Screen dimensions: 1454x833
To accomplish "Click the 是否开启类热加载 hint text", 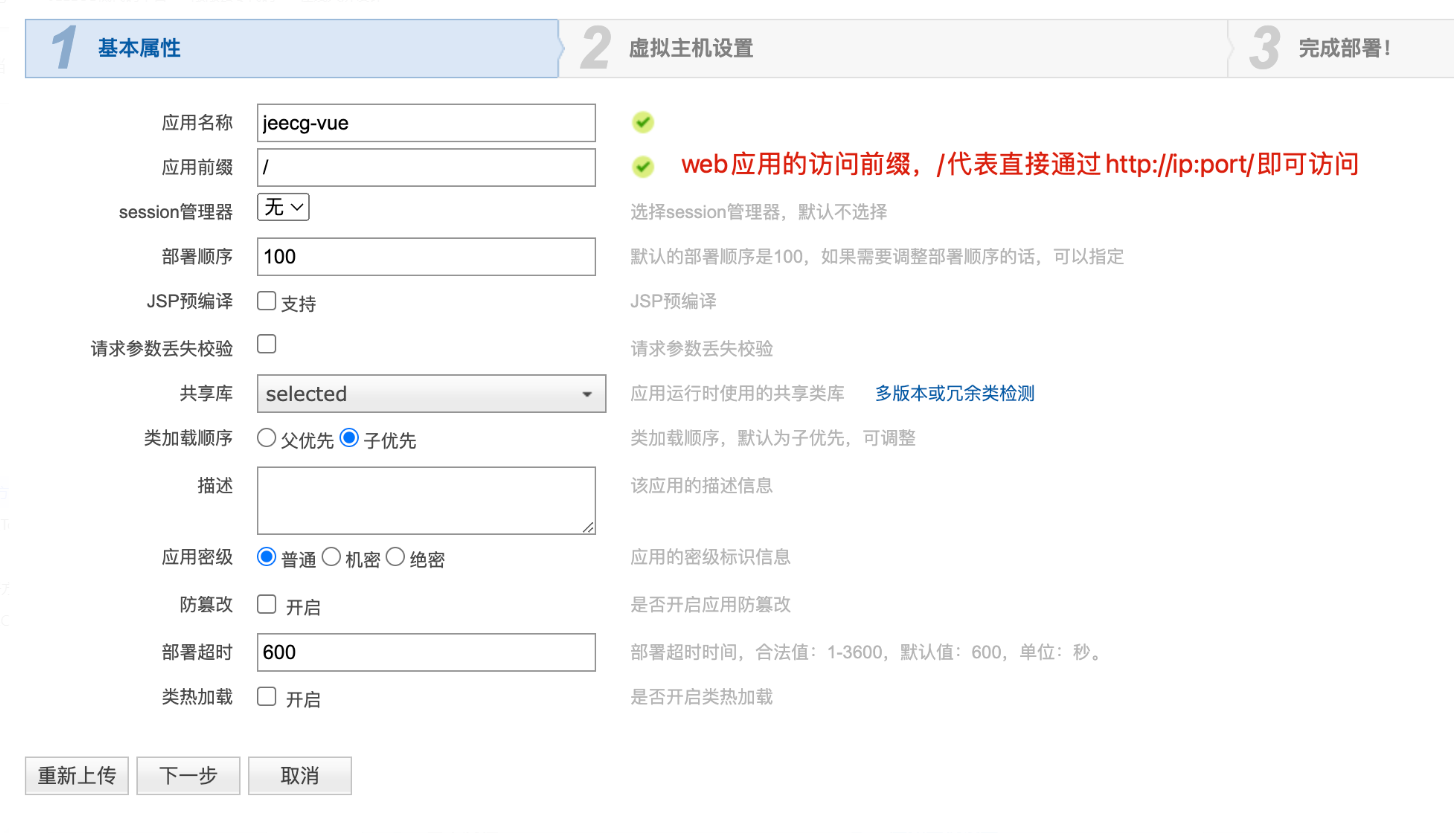I will [701, 696].
